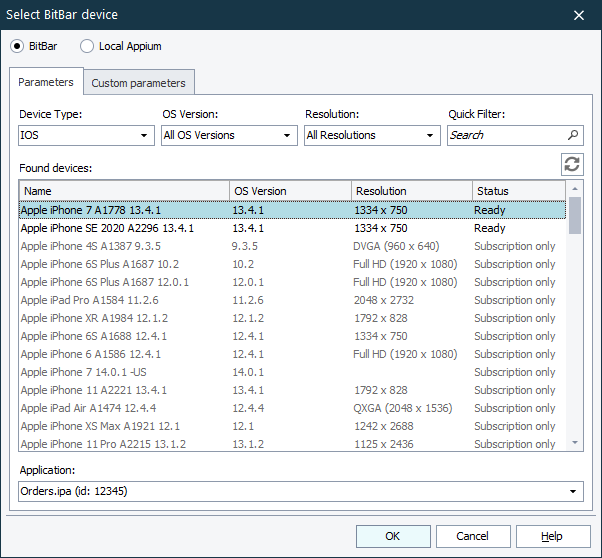
Task: Switch to the Custom parameters tab
Action: [138, 83]
